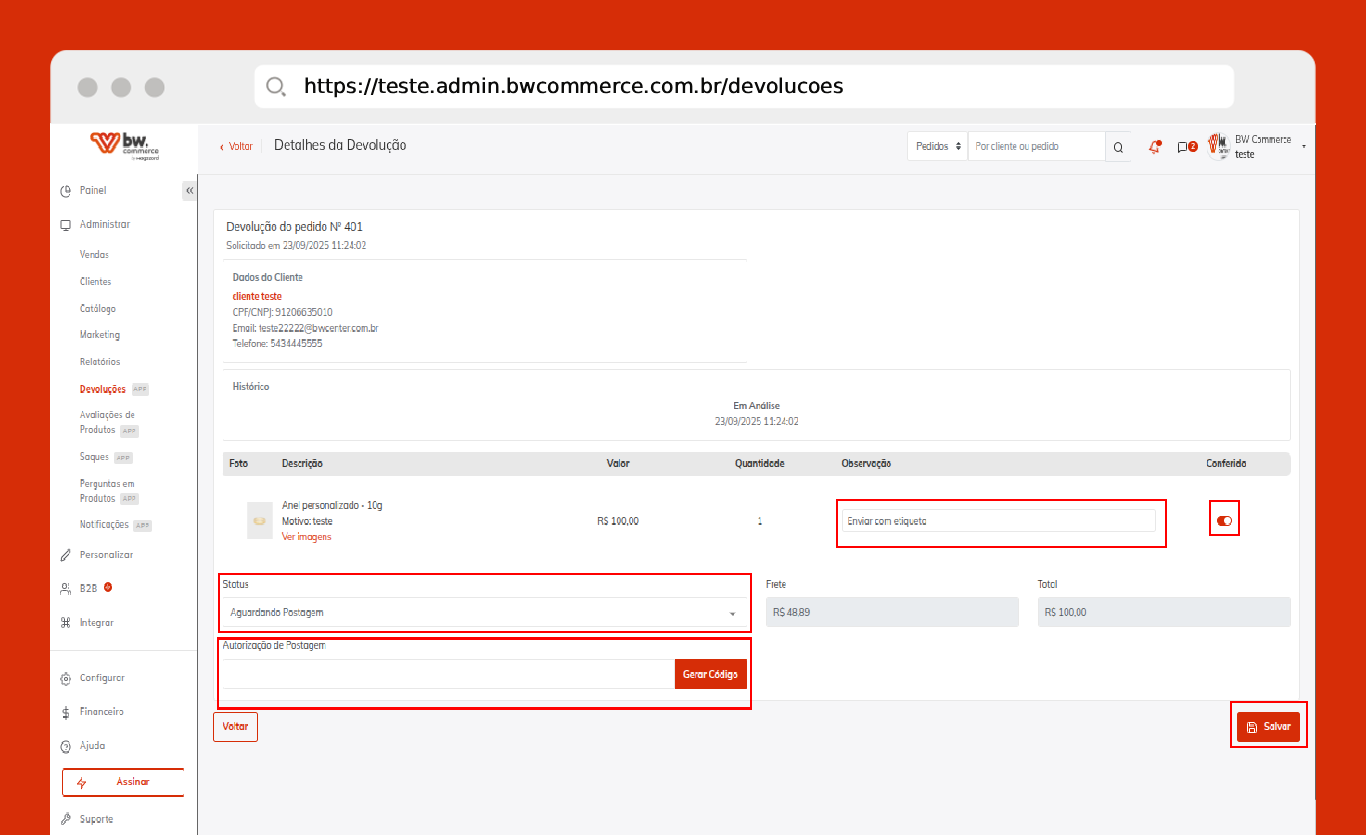The height and width of the screenshot is (835, 1366).
Task: Click the Observação text field
Action: (x=999, y=521)
